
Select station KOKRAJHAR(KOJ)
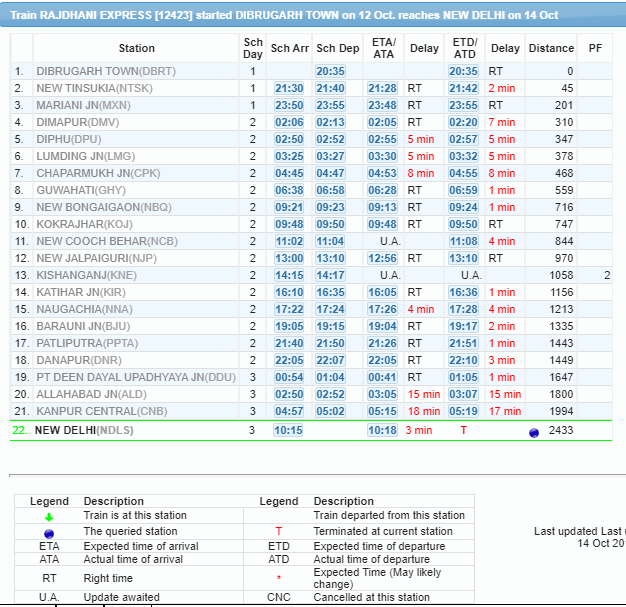85,224
